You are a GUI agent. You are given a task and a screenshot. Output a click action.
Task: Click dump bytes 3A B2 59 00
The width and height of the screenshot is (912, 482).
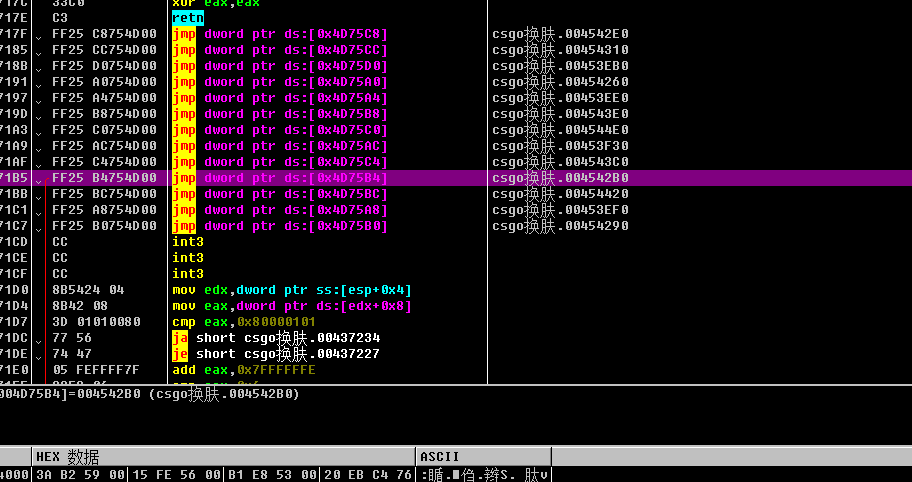click(80, 474)
